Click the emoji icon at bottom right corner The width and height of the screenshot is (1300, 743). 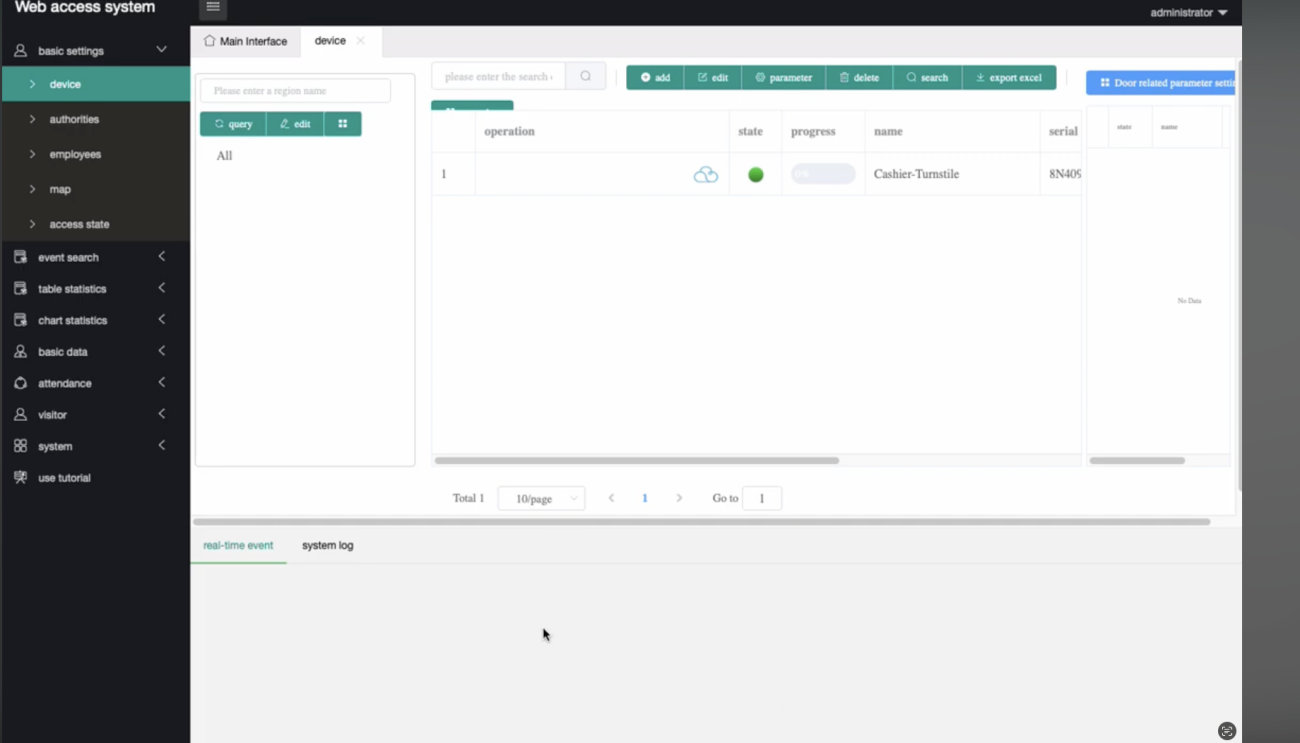[1227, 731]
